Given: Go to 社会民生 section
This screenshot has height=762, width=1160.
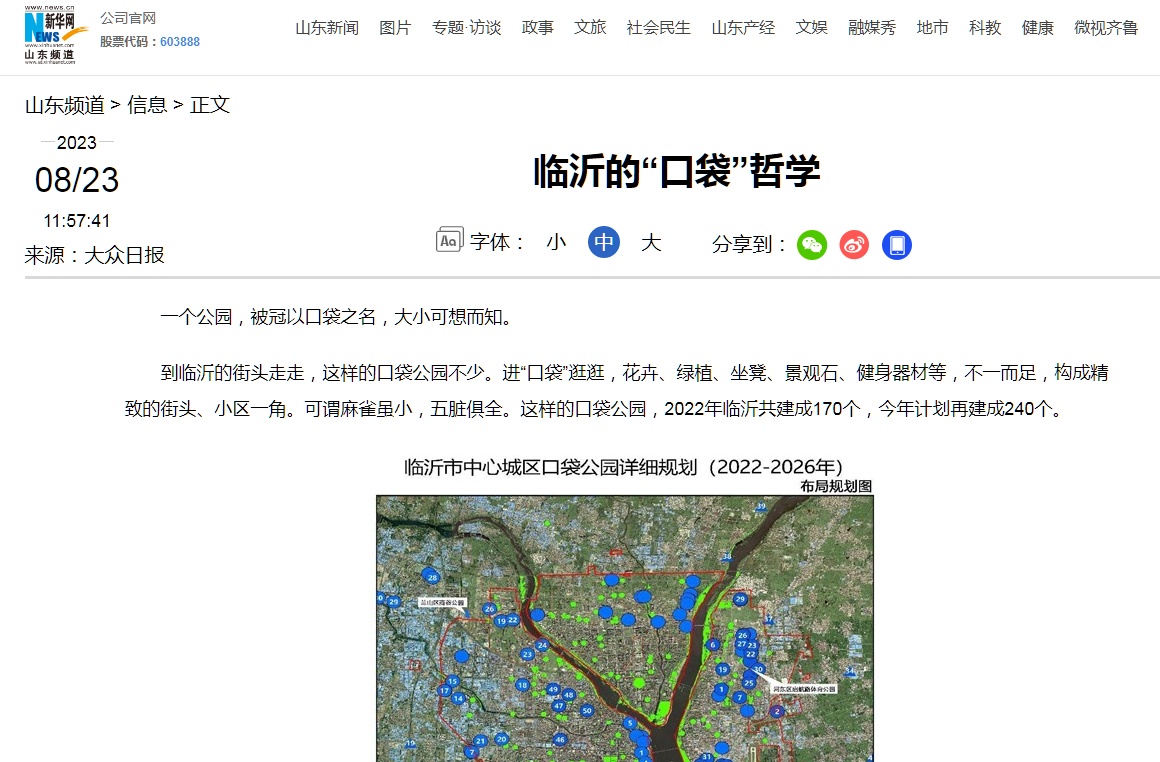Looking at the screenshot, I should [658, 28].
